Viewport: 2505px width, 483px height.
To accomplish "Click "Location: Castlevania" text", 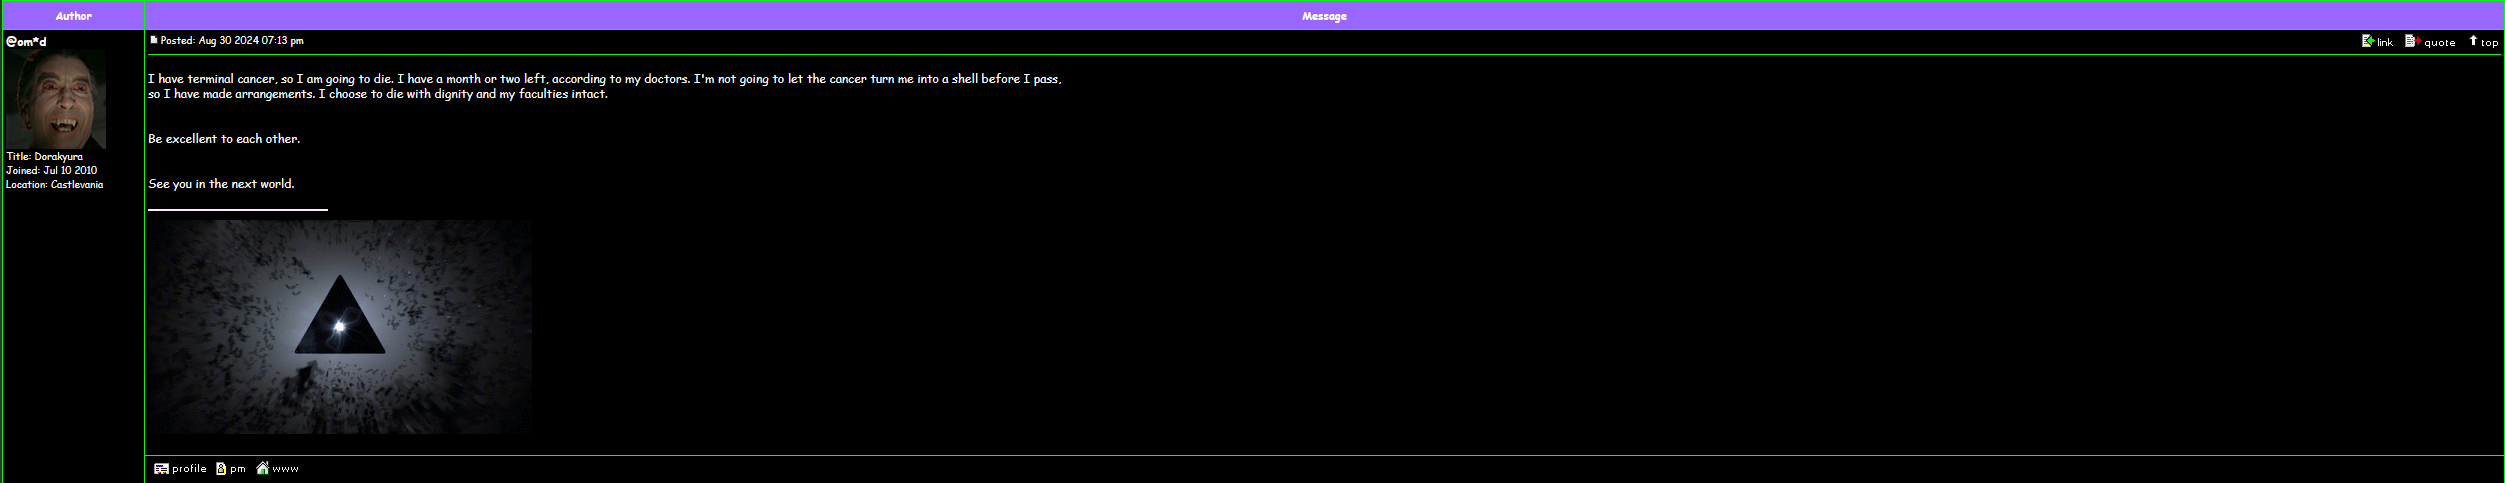I will click(x=55, y=185).
